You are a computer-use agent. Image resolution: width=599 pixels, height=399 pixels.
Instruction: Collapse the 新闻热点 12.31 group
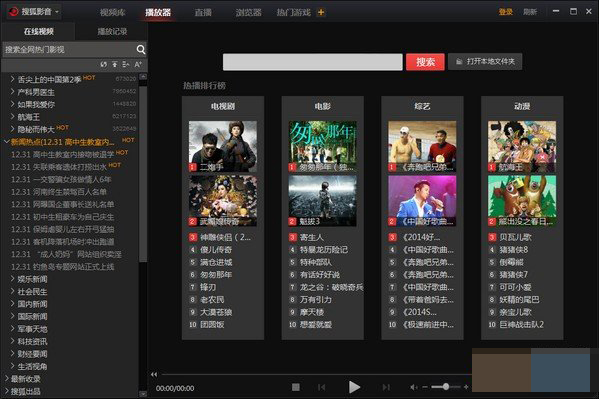[6, 142]
